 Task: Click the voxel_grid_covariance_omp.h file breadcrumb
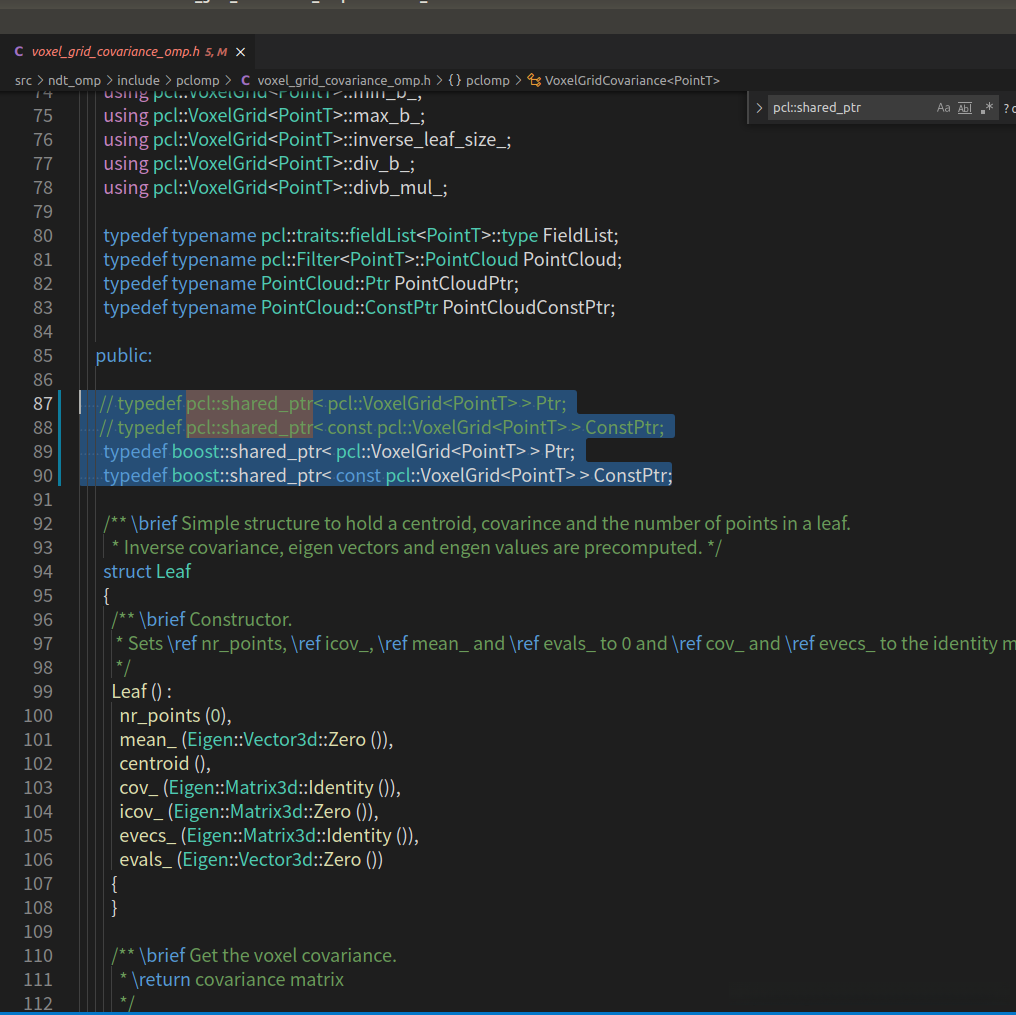click(x=343, y=80)
